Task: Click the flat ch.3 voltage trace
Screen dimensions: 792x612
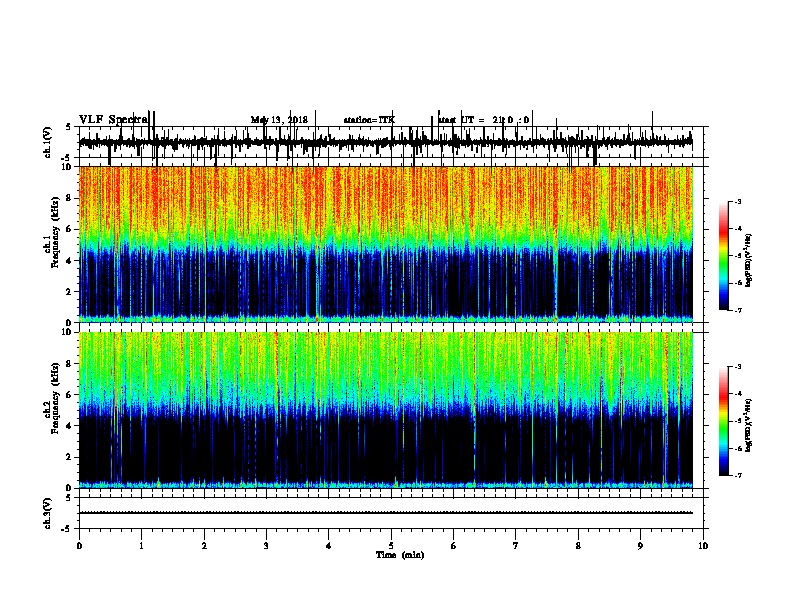Action: [386, 513]
